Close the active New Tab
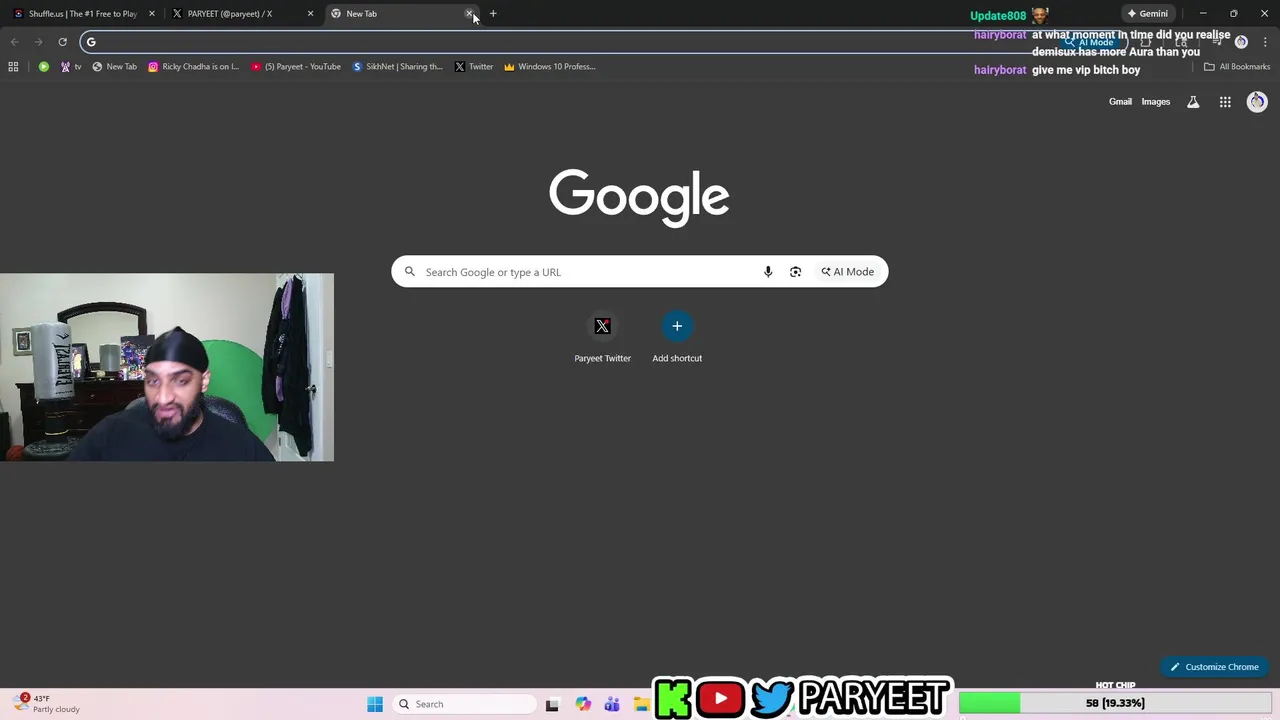 [x=469, y=14]
